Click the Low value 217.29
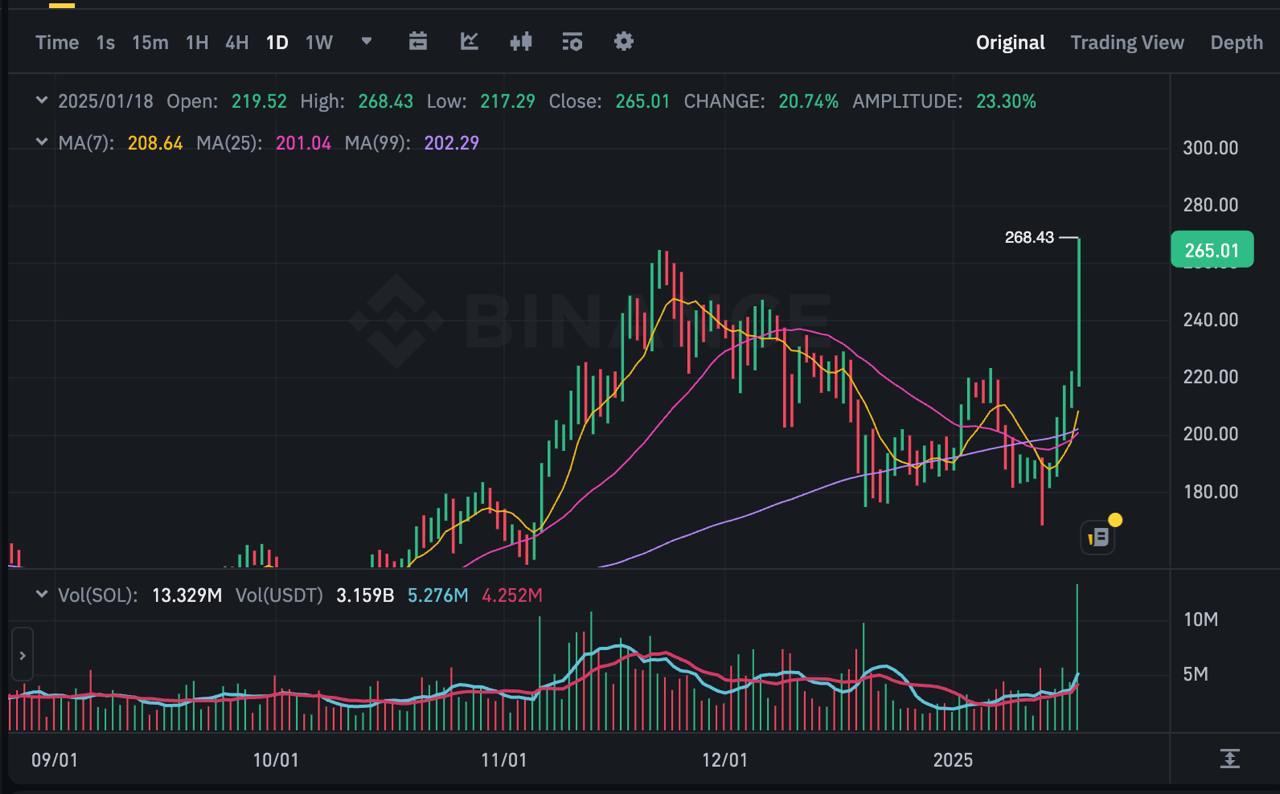The height and width of the screenshot is (794, 1280). point(507,101)
